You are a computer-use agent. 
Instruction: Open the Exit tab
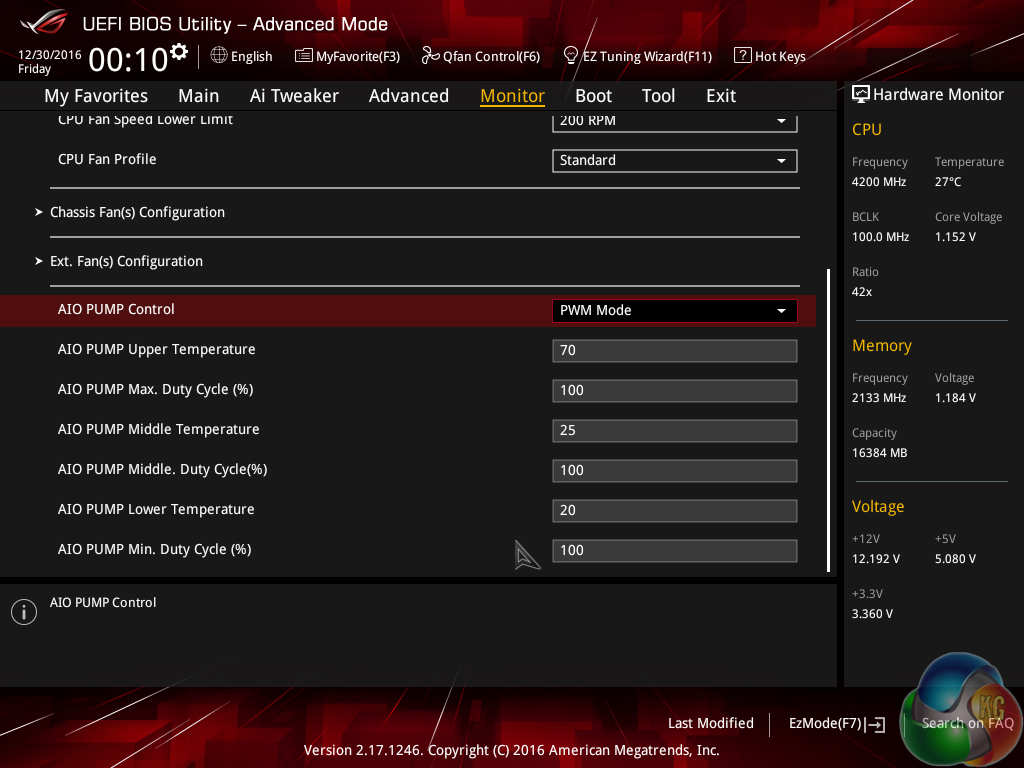tap(721, 96)
